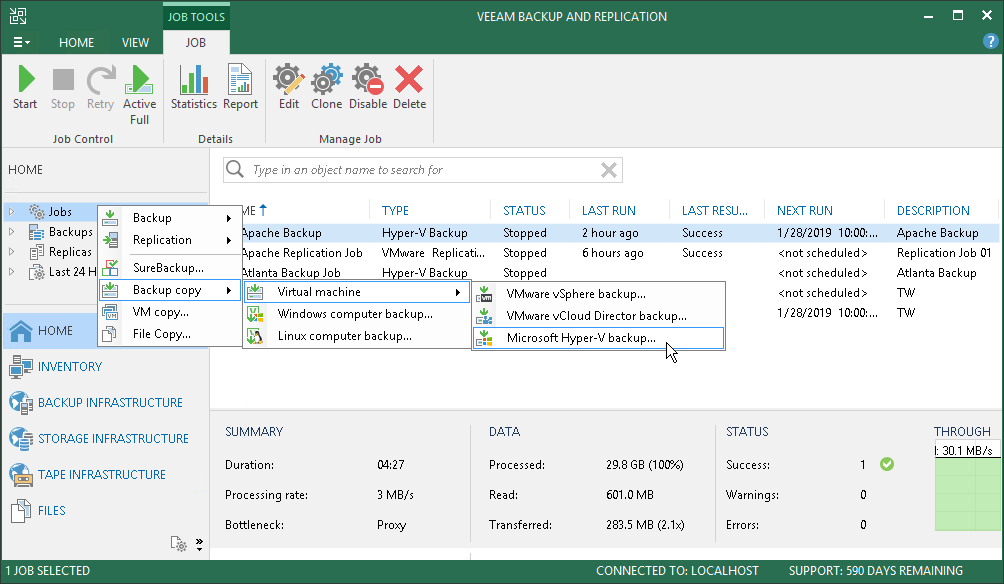Choose VM copy... menu entry

(x=169, y=312)
